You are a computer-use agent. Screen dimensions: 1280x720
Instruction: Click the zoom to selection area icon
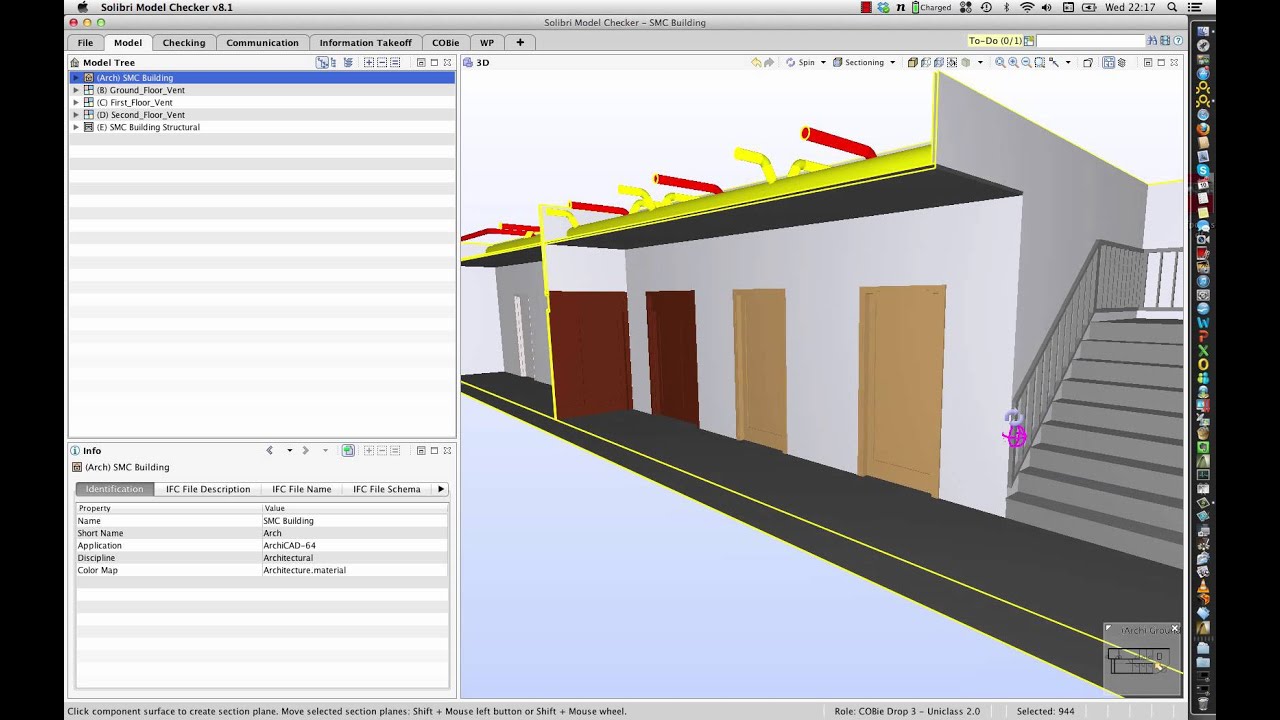pyautogui.click(x=1040, y=62)
